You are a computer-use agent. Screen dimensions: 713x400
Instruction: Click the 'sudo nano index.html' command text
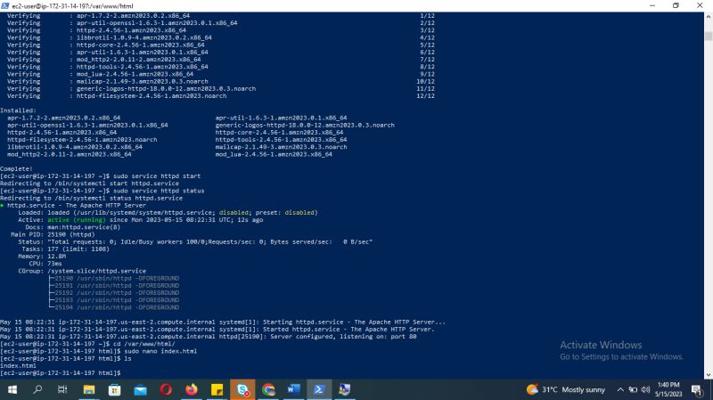161,351
